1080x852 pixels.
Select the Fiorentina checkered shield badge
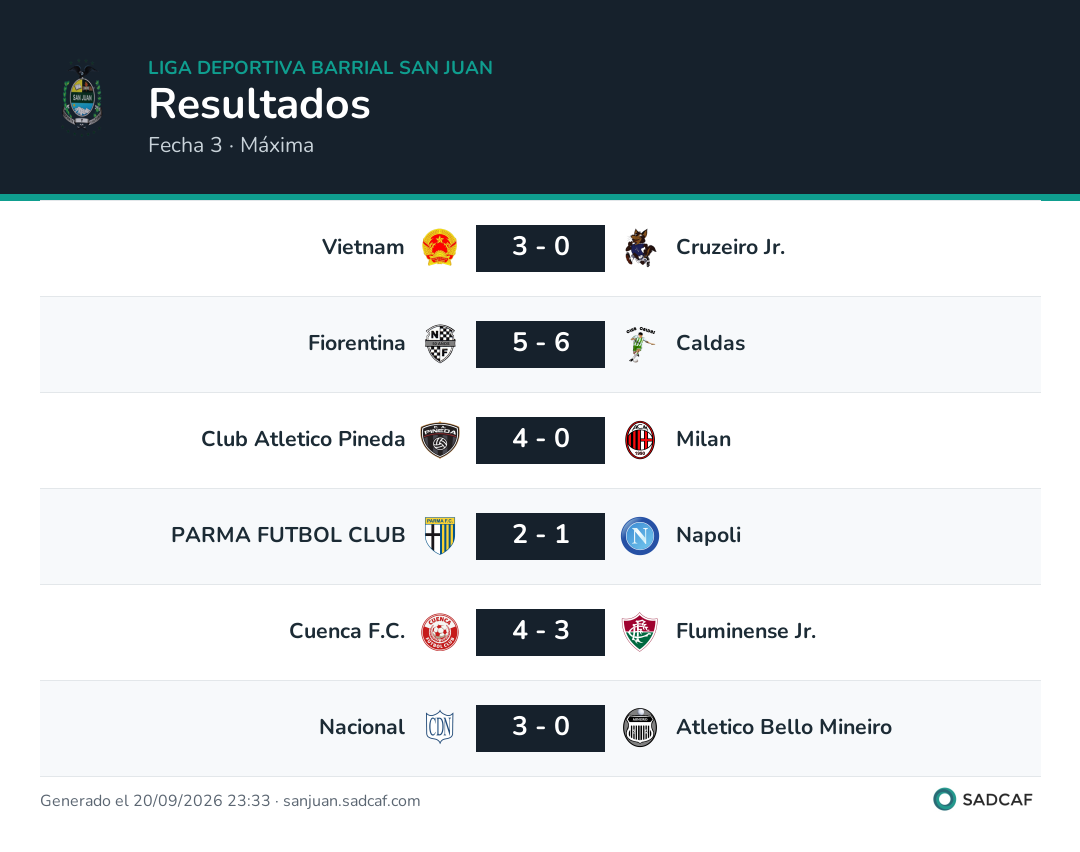[439, 344]
